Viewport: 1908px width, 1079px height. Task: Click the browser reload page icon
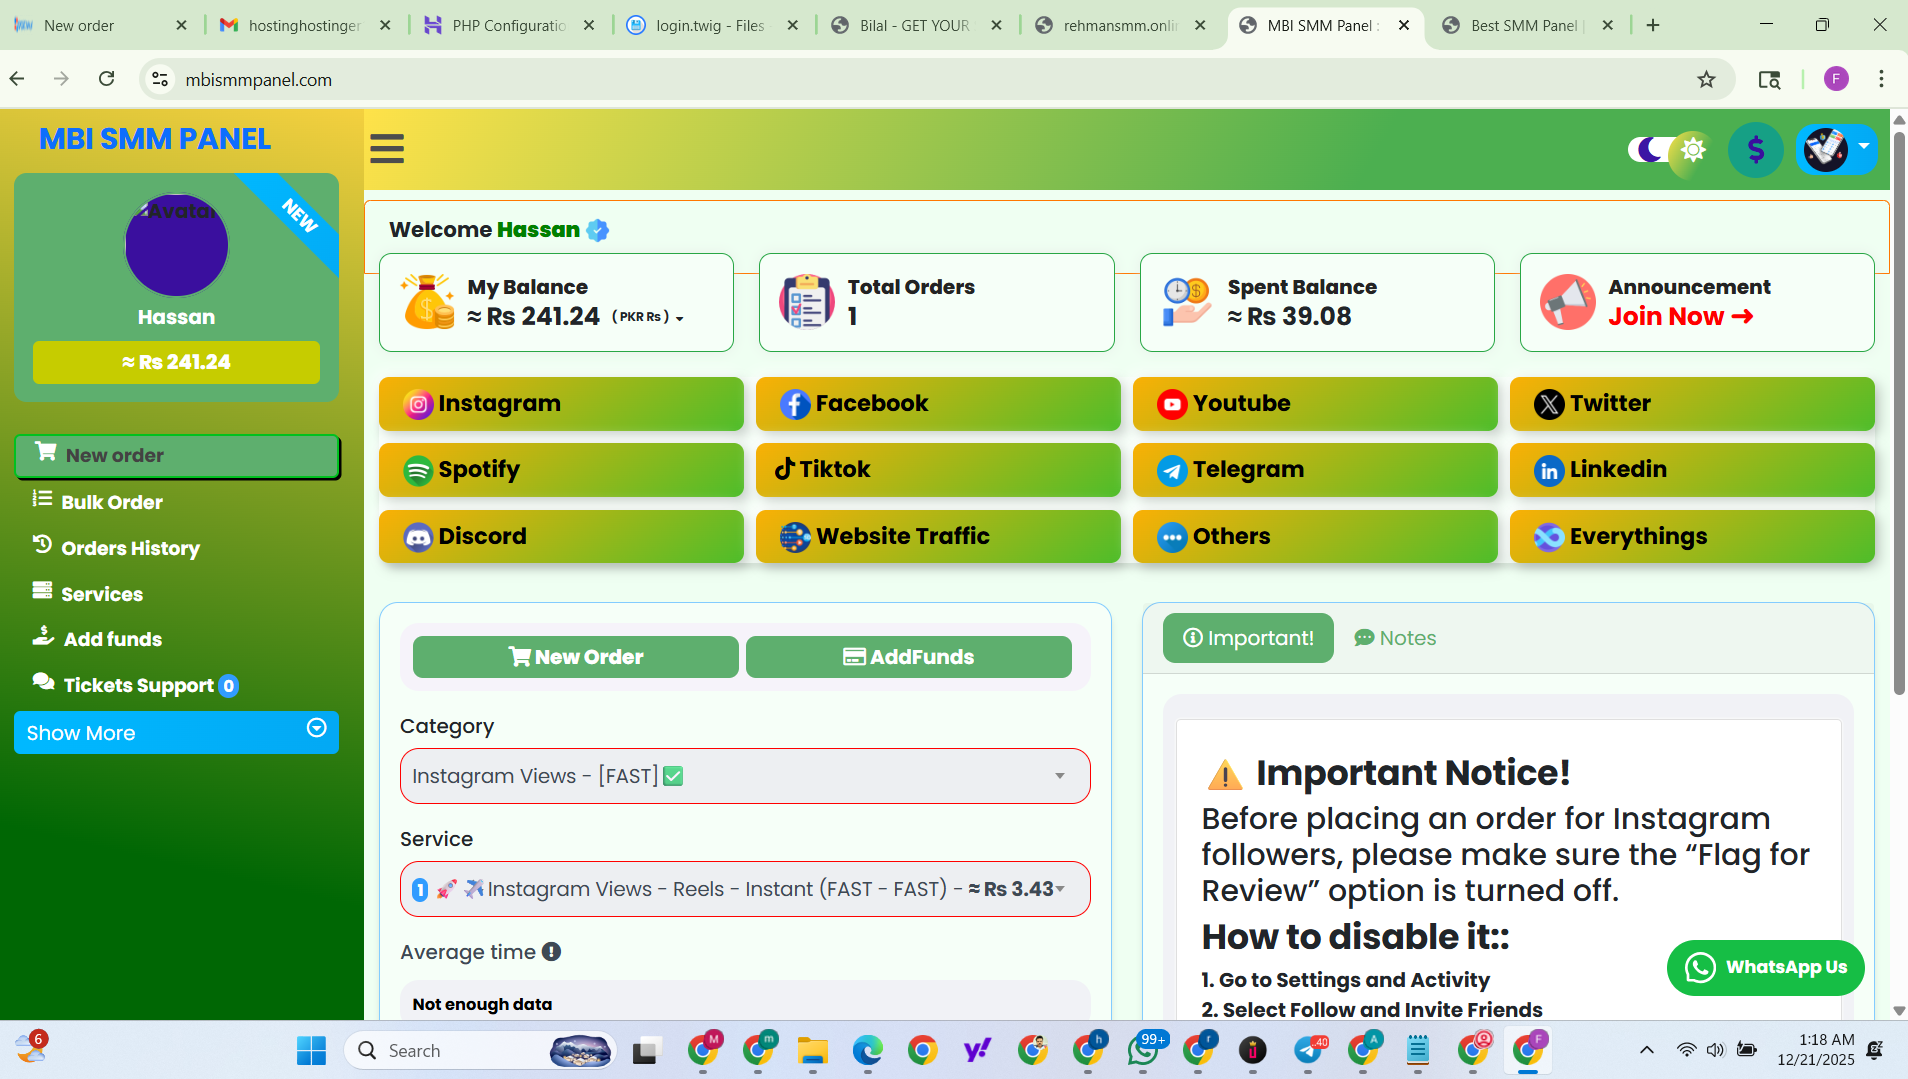point(107,79)
